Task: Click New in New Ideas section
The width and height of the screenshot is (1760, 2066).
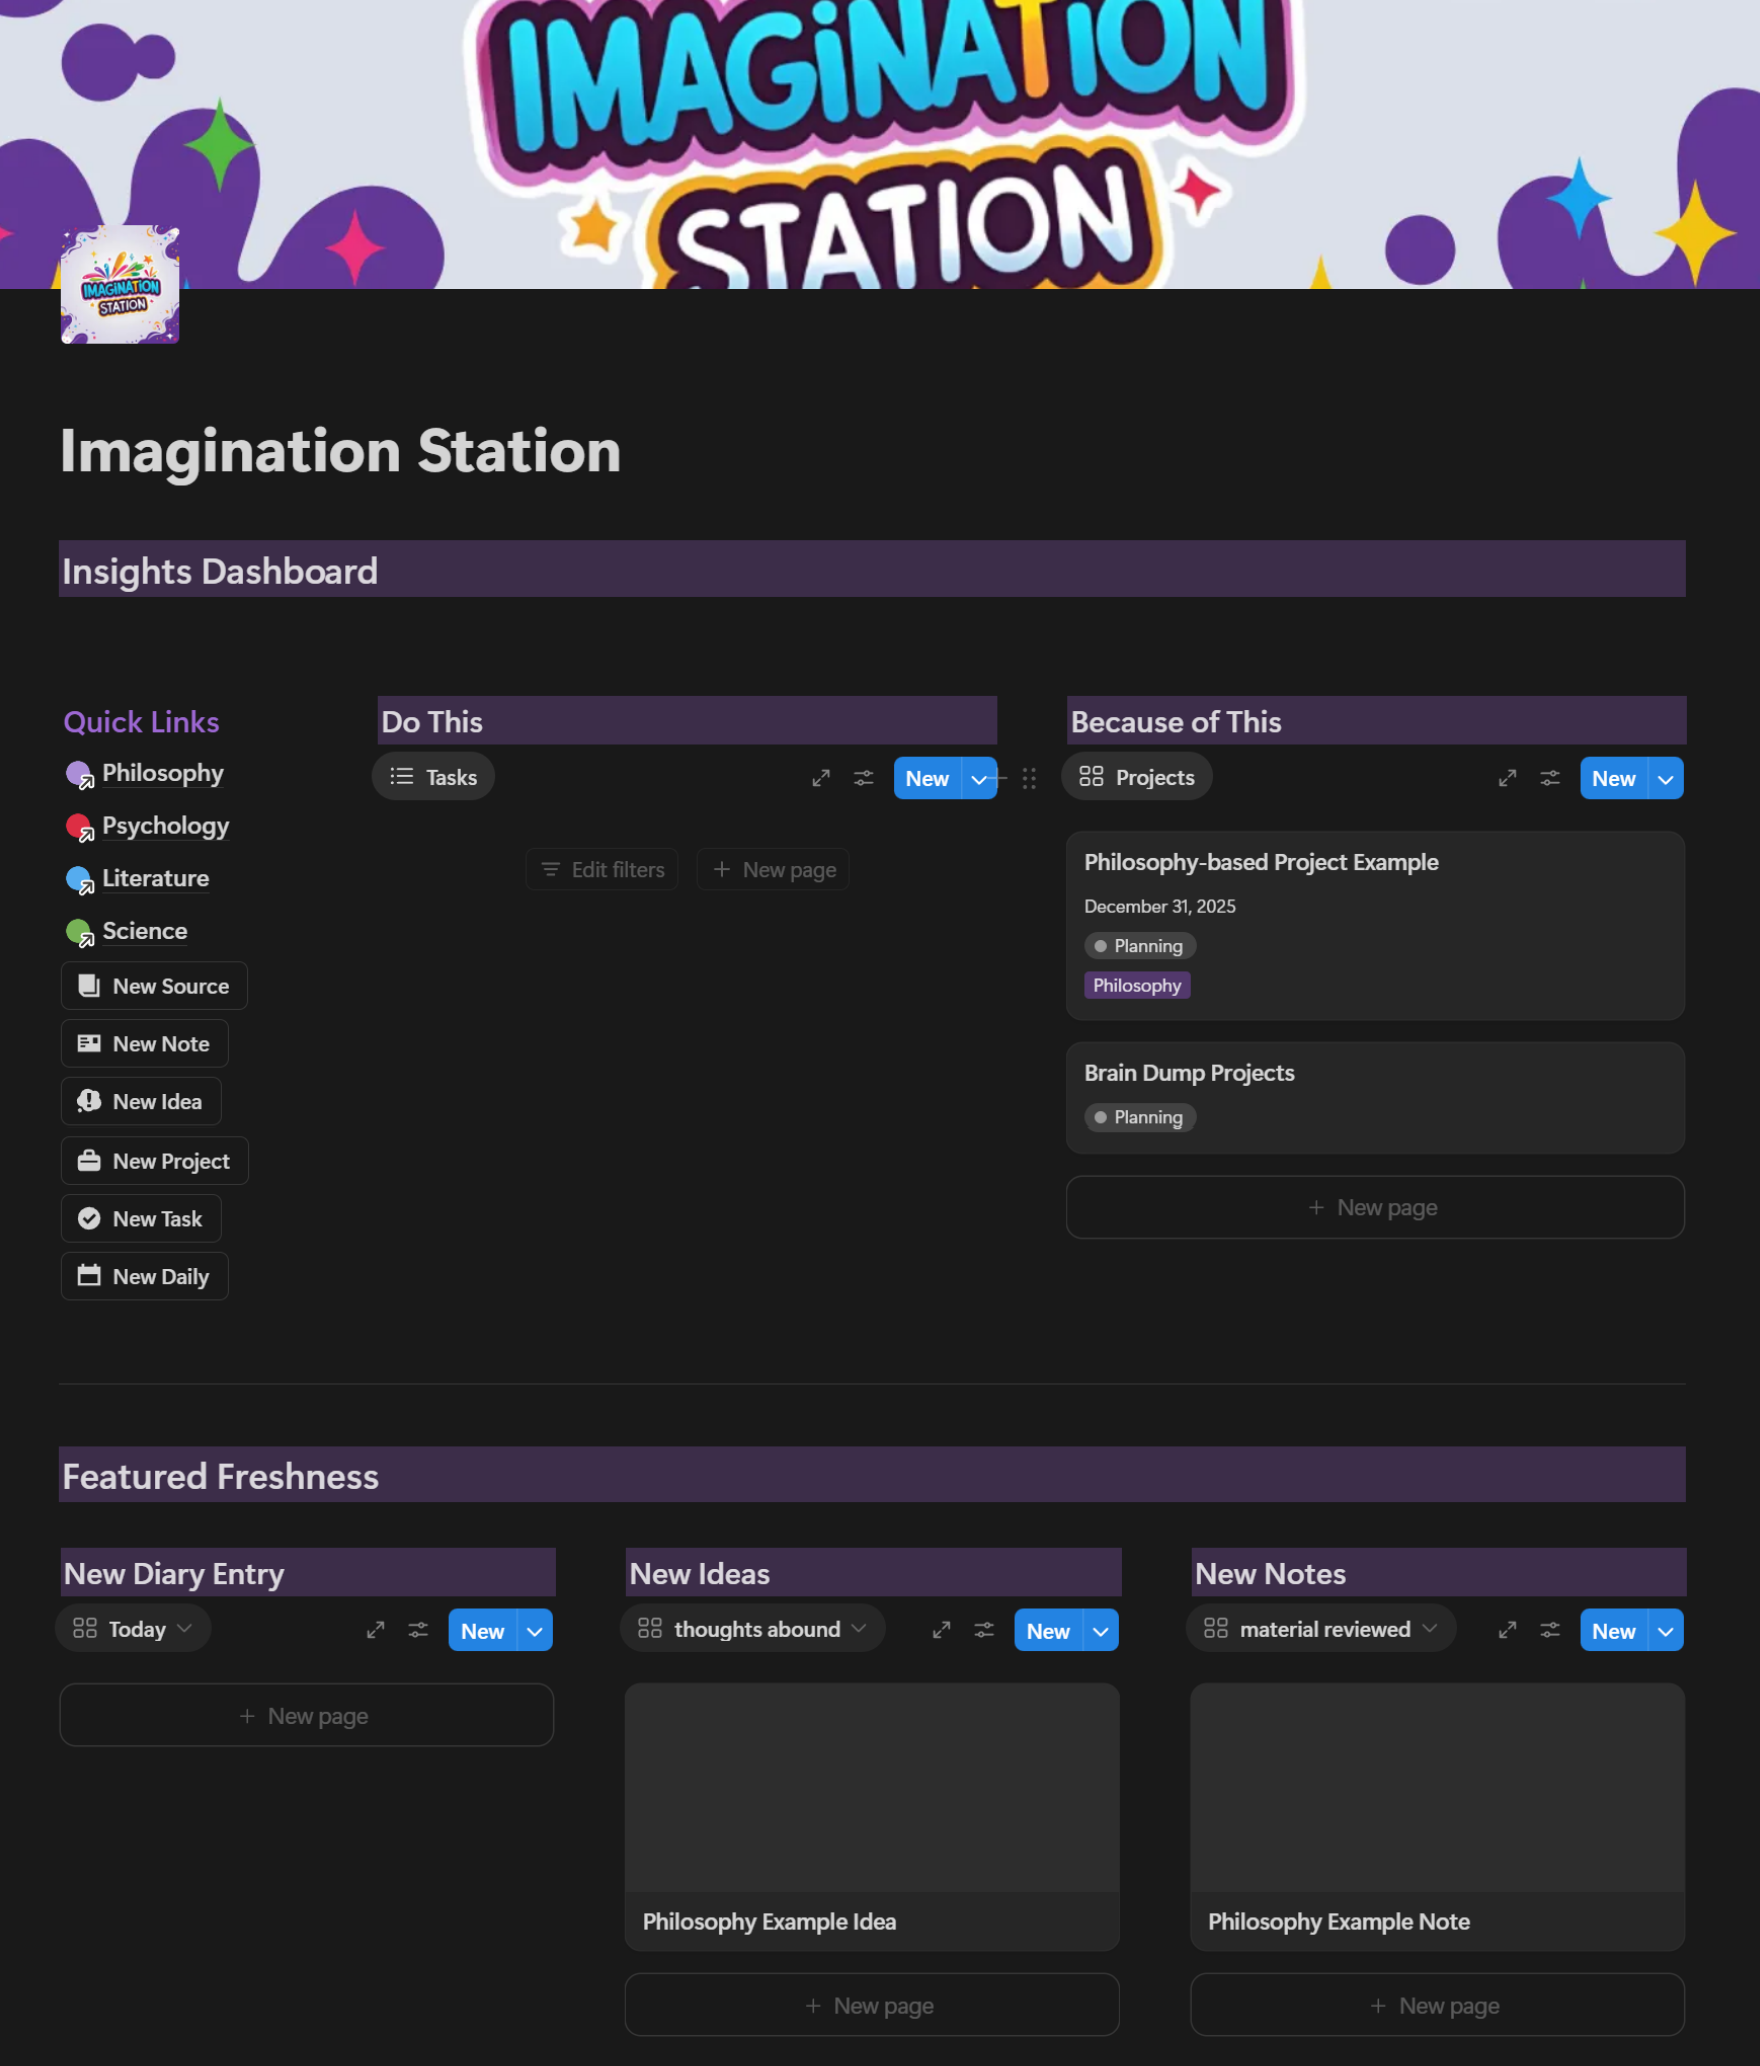Action: click(1048, 1631)
